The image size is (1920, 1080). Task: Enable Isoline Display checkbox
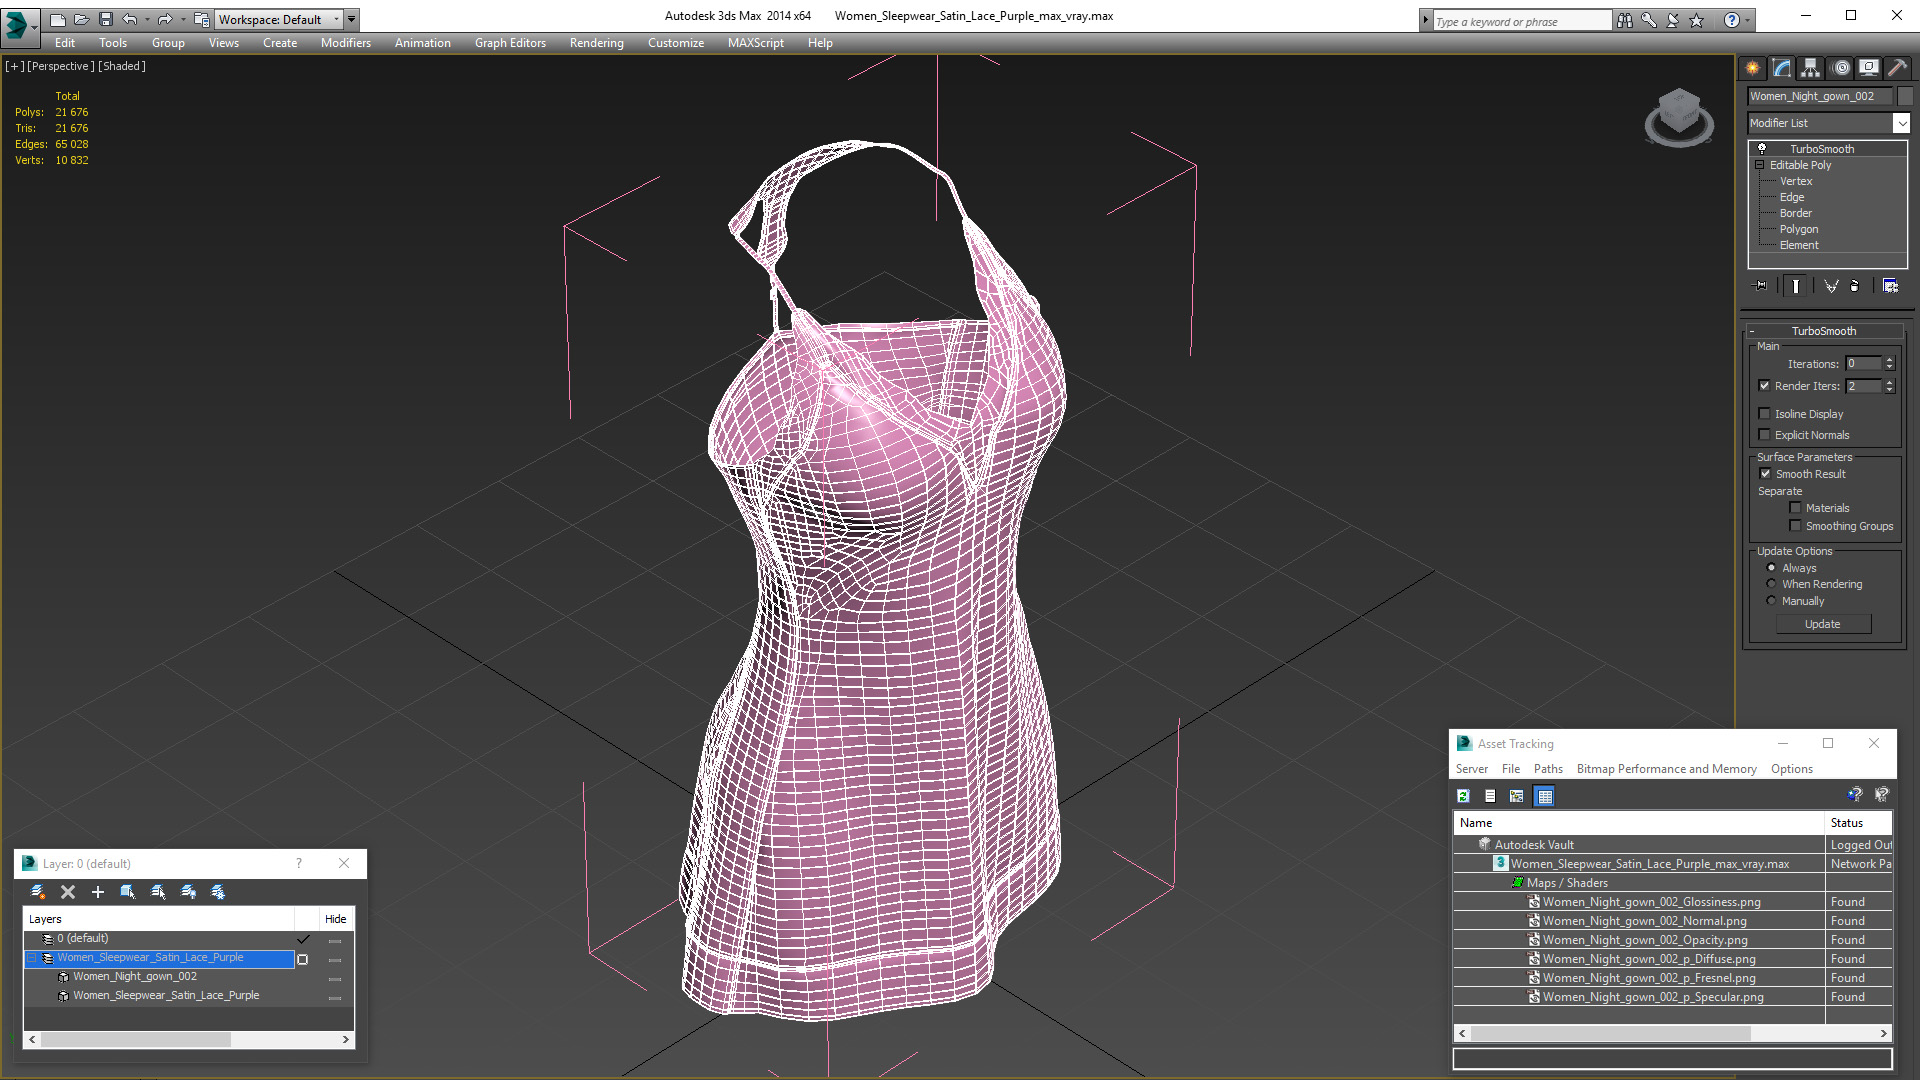(x=1765, y=414)
